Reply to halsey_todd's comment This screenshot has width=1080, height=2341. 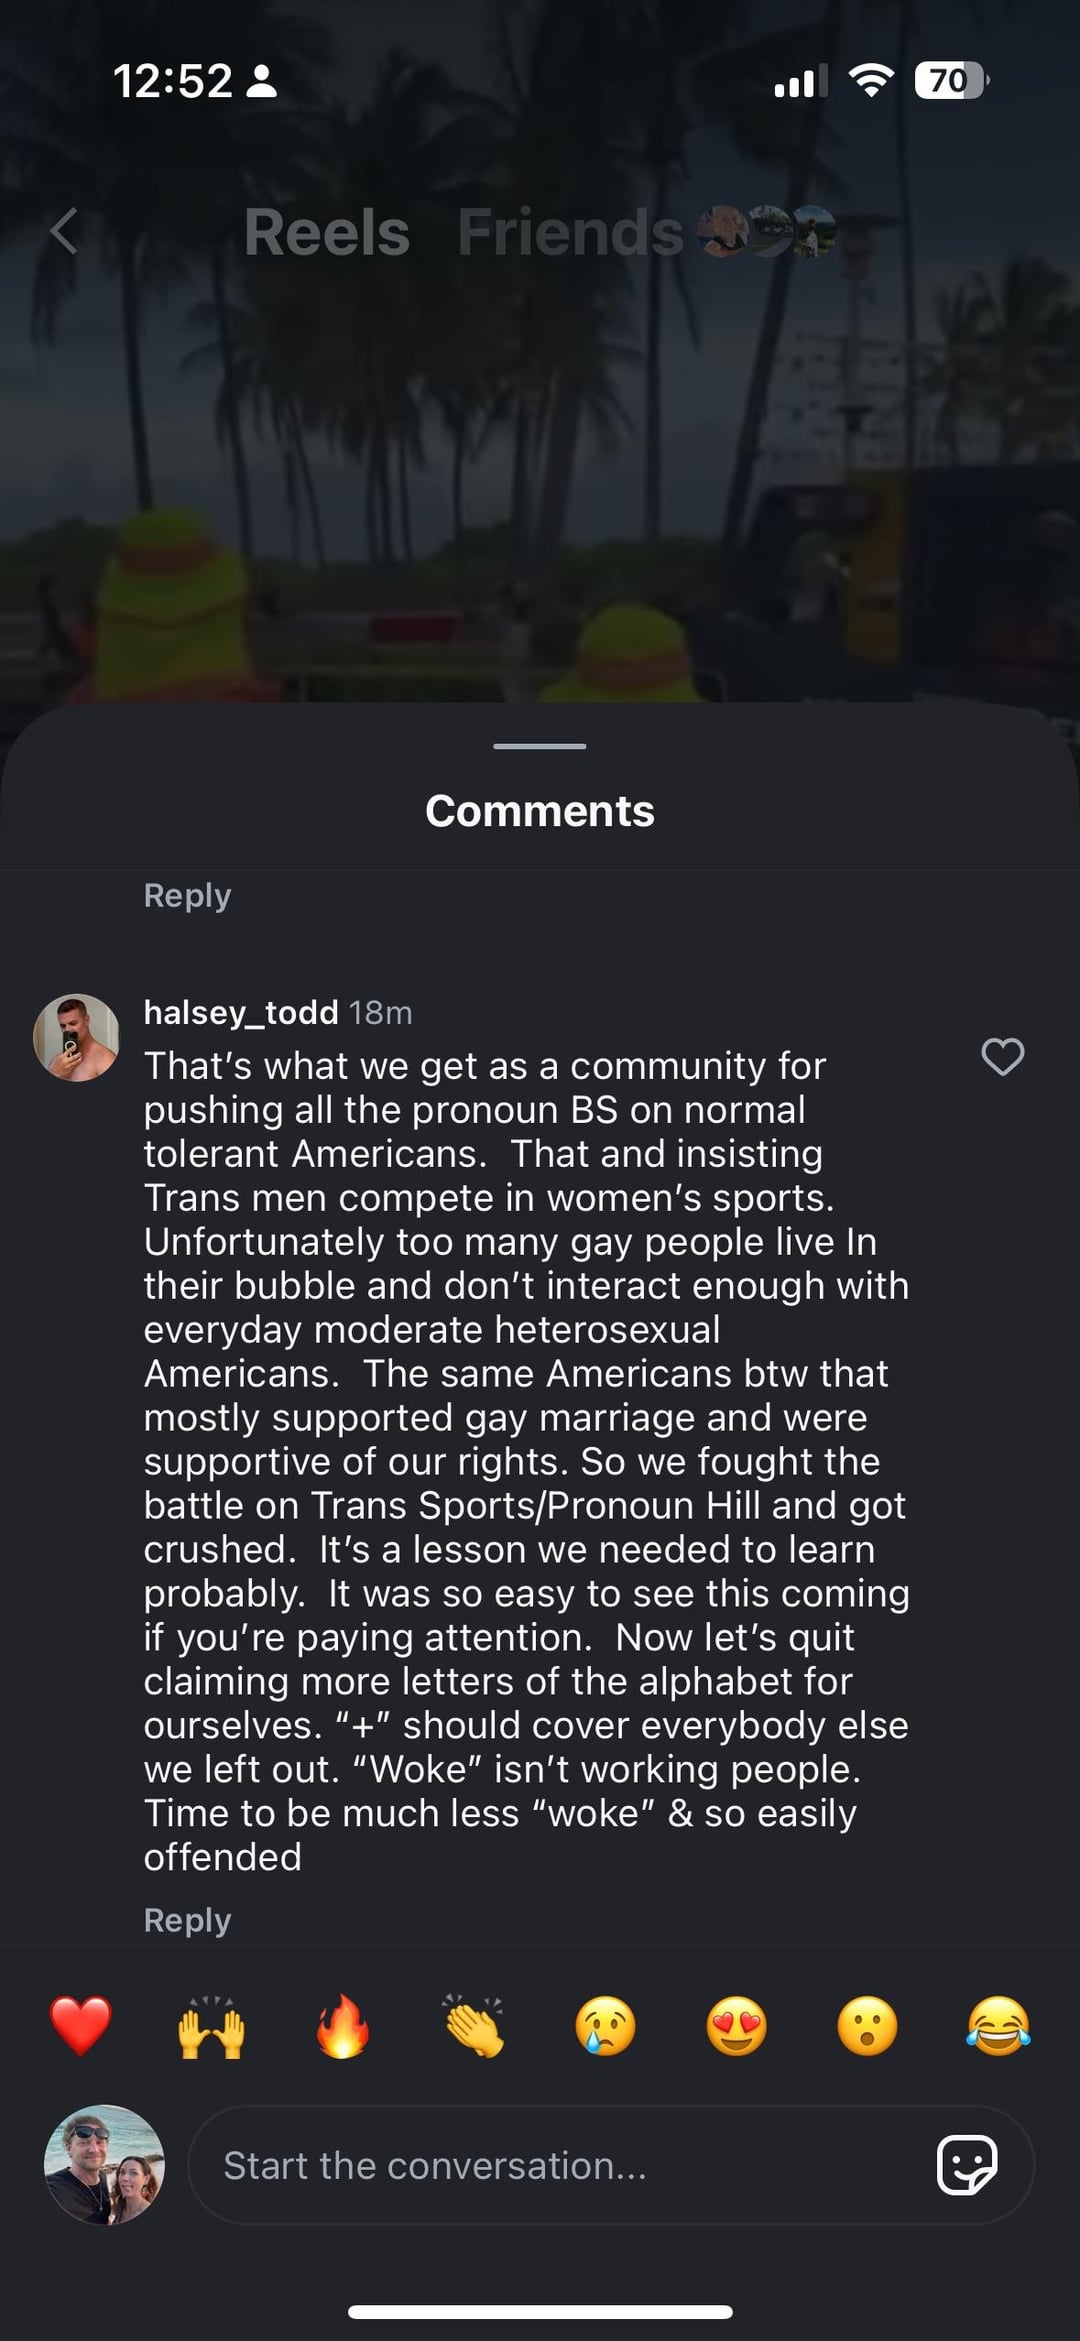[x=187, y=1920]
